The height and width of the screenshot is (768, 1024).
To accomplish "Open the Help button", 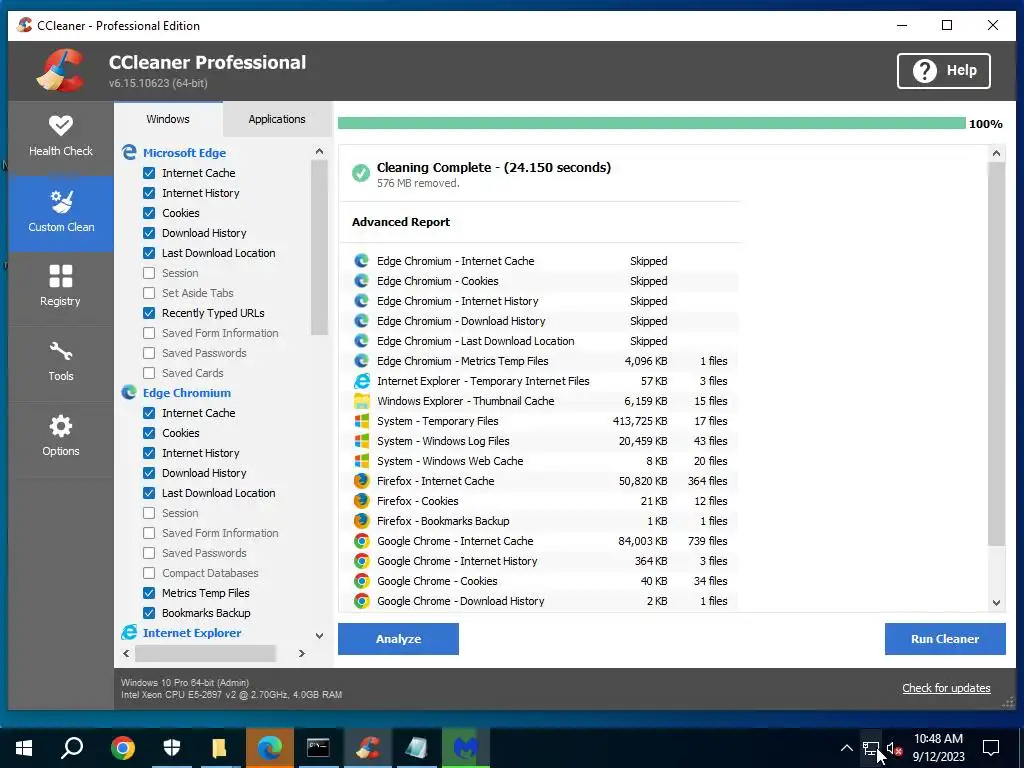I will [x=944, y=71].
